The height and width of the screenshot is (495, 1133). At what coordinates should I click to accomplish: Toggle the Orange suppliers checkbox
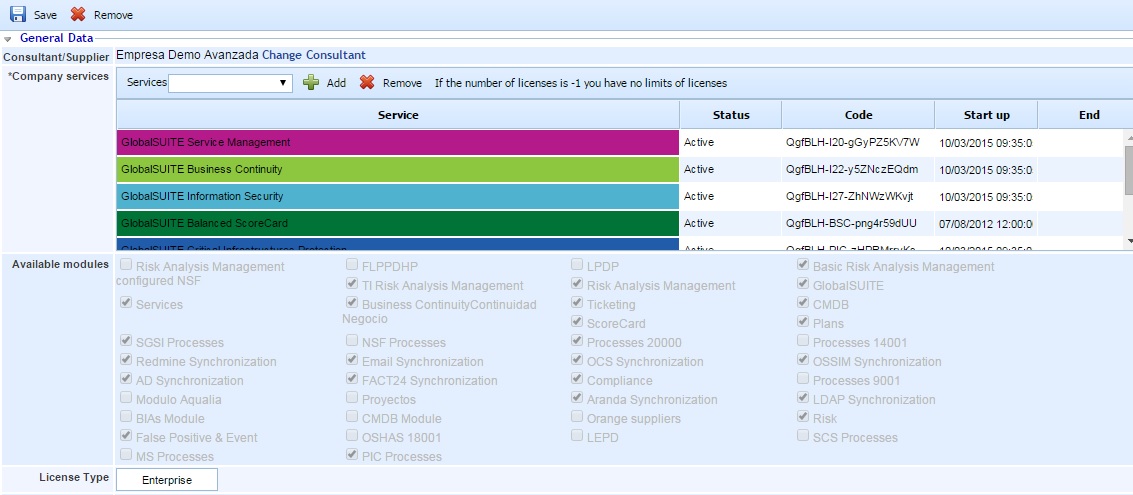(577, 418)
